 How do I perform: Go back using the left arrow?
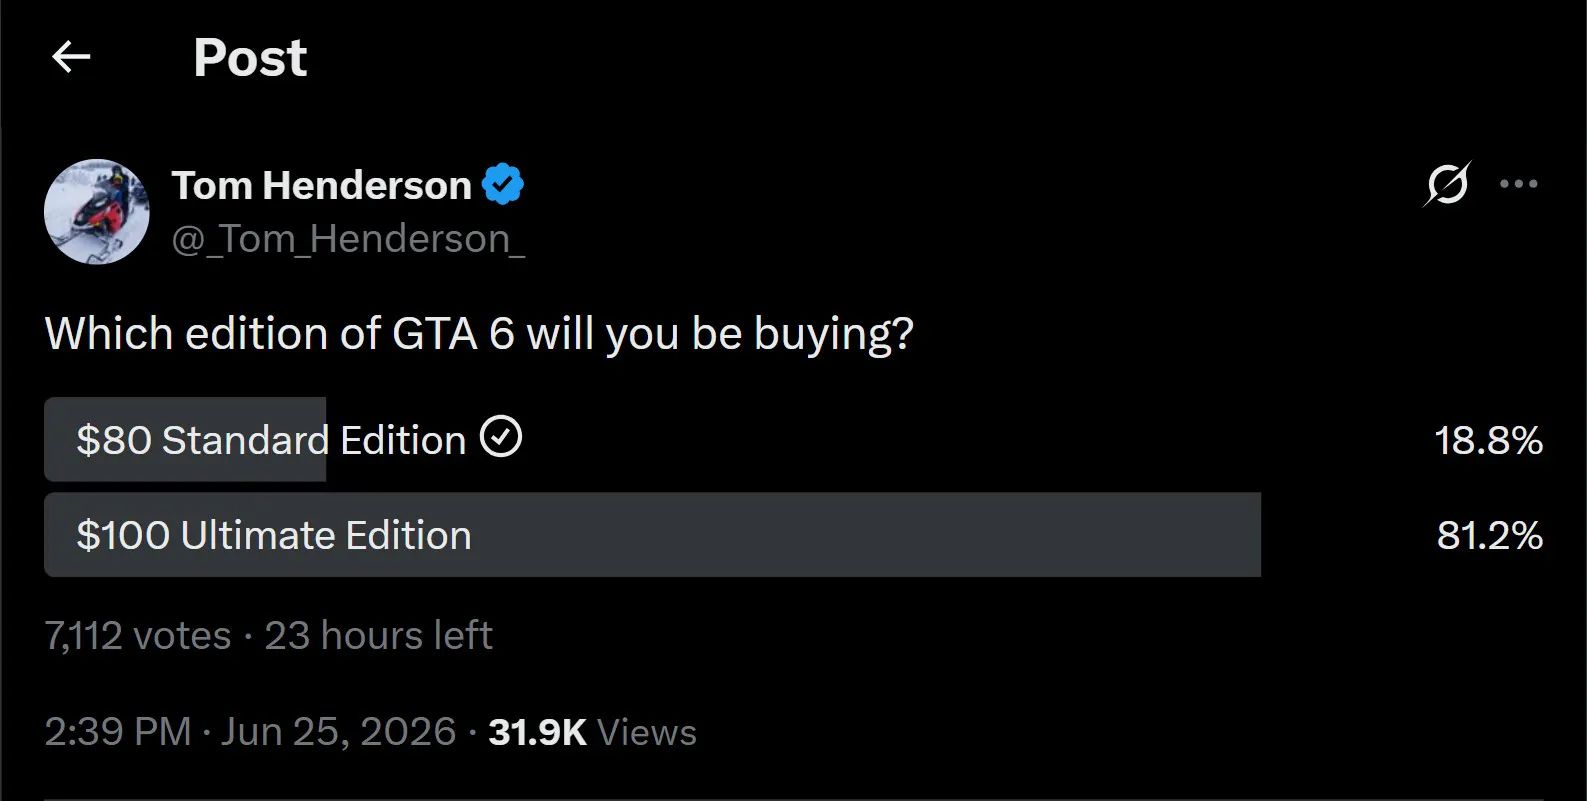coord(71,57)
